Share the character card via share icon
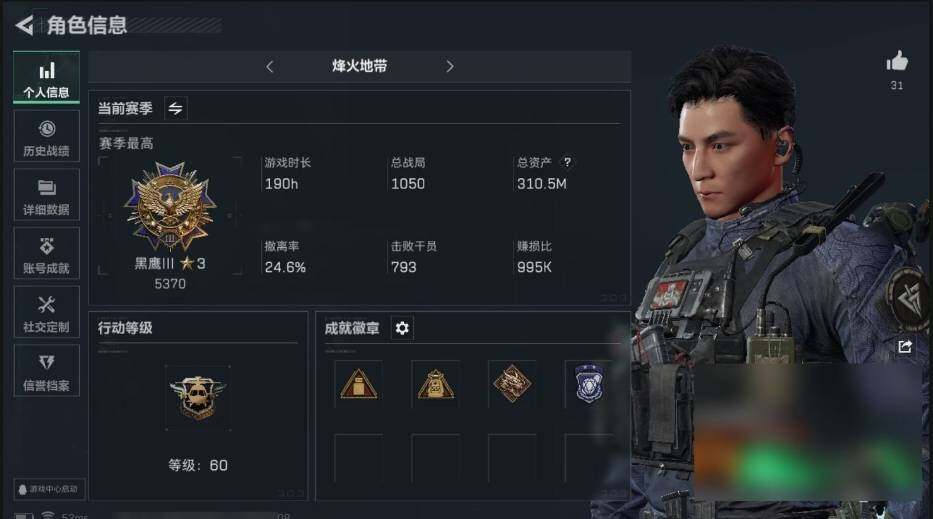The height and width of the screenshot is (519, 933). pos(905,346)
